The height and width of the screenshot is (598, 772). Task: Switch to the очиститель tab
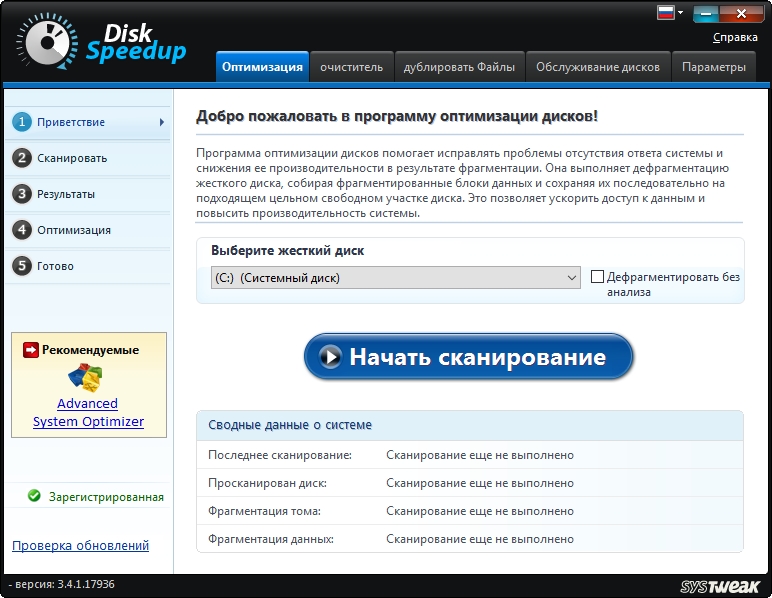(351, 67)
